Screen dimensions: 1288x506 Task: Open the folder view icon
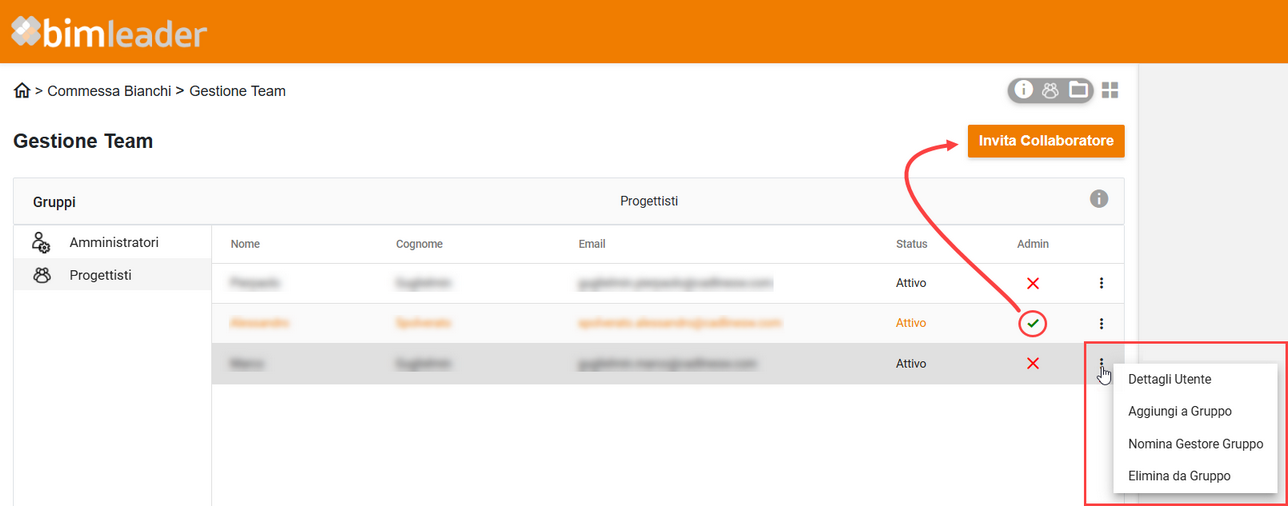coord(1078,90)
